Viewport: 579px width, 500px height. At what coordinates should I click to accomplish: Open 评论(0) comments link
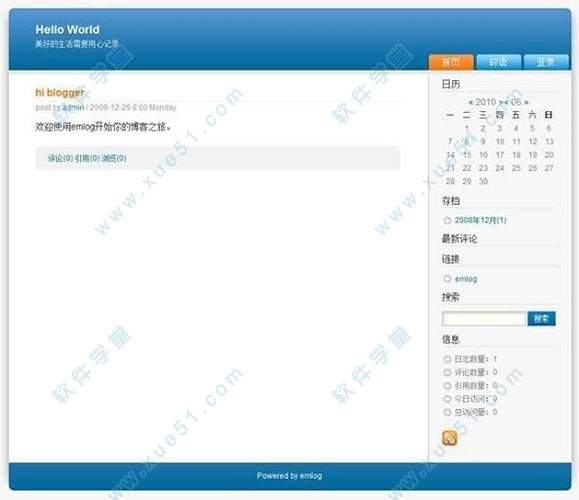[61, 158]
